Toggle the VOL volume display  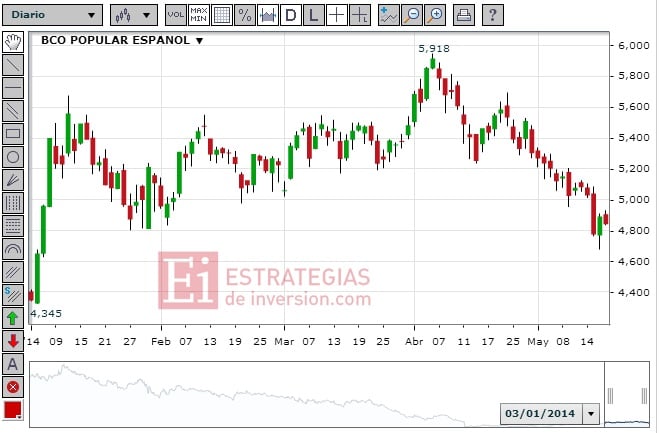[x=176, y=15]
